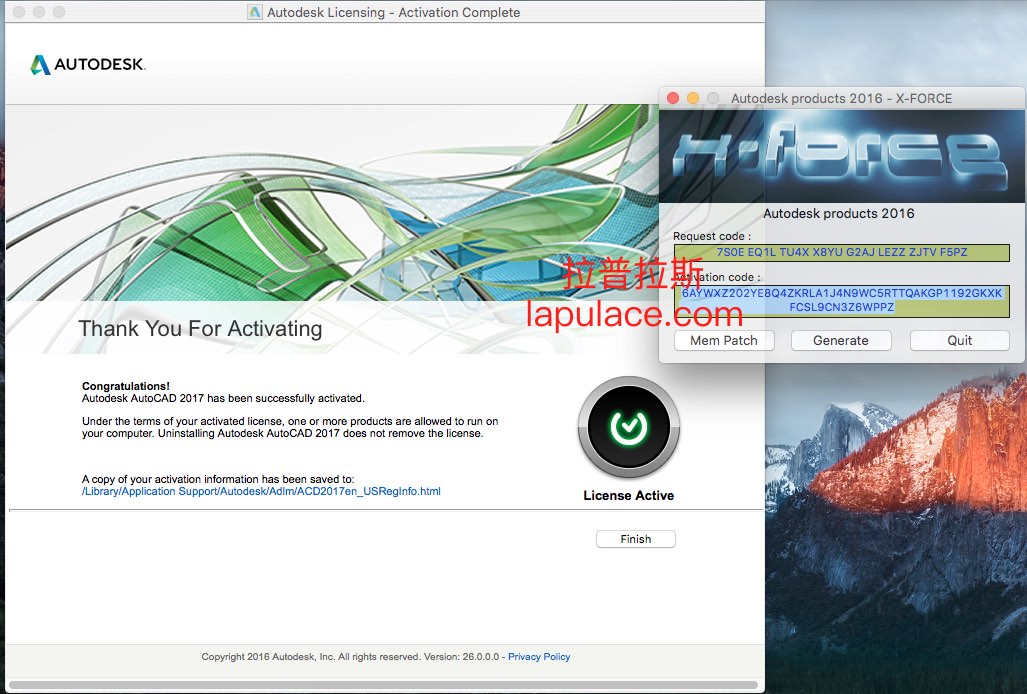The image size is (1027, 694).
Task: Click the X-FORCE logo banner
Action: 838,157
